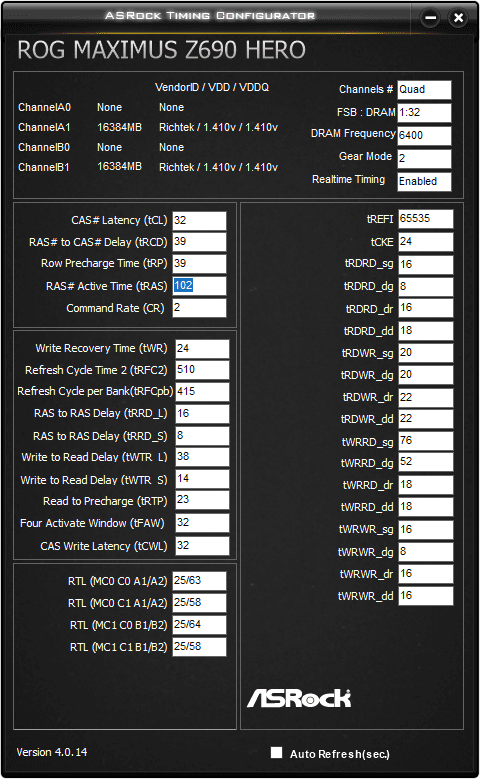The width and height of the screenshot is (480, 780).
Task: Click the tRCD value field
Action: pyautogui.click(x=199, y=242)
